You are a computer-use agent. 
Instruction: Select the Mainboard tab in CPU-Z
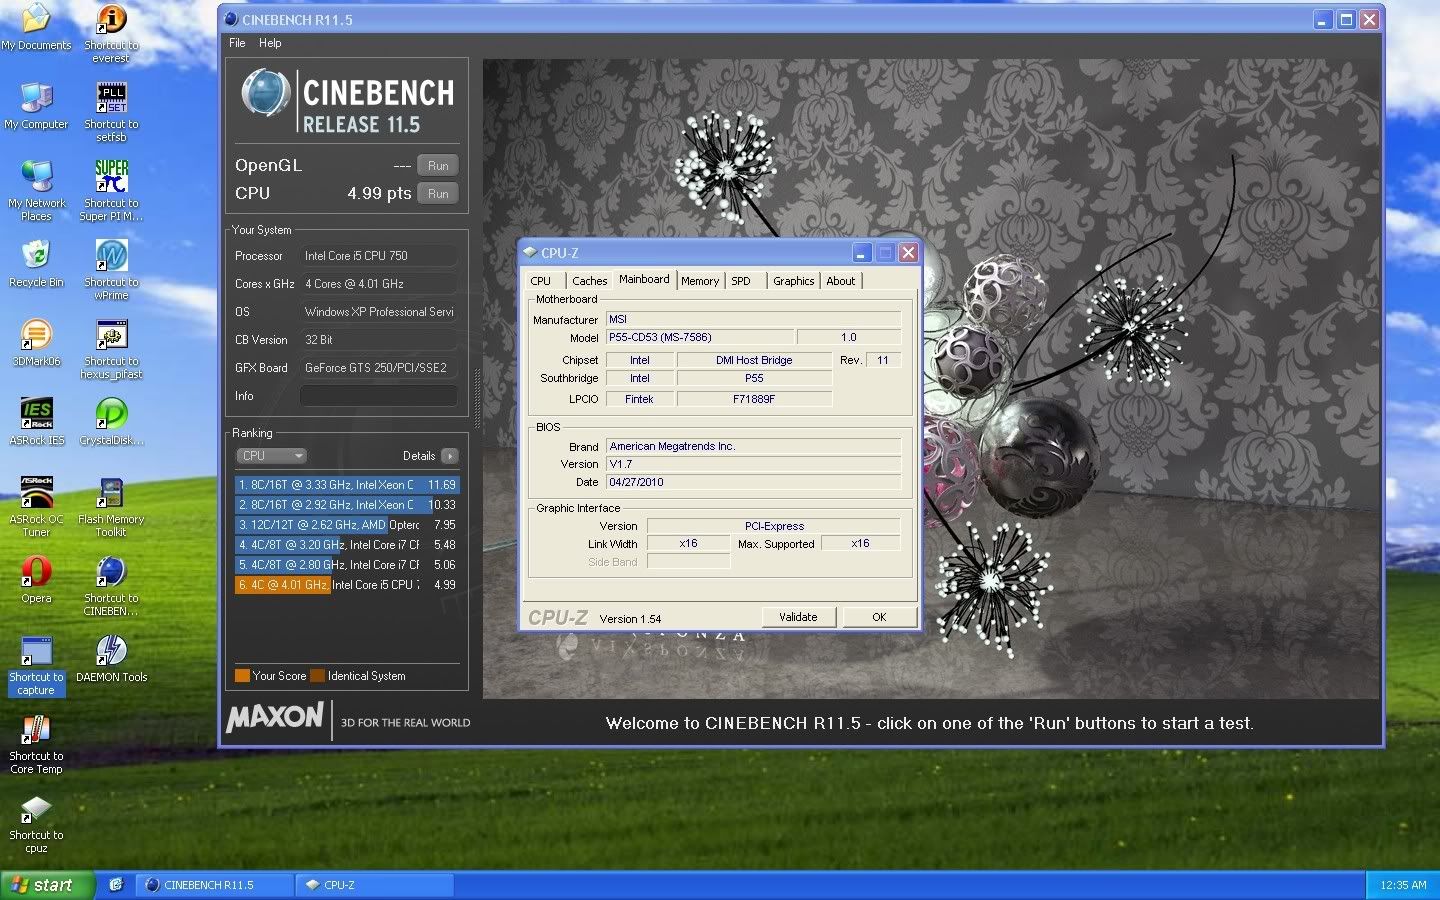[644, 279]
